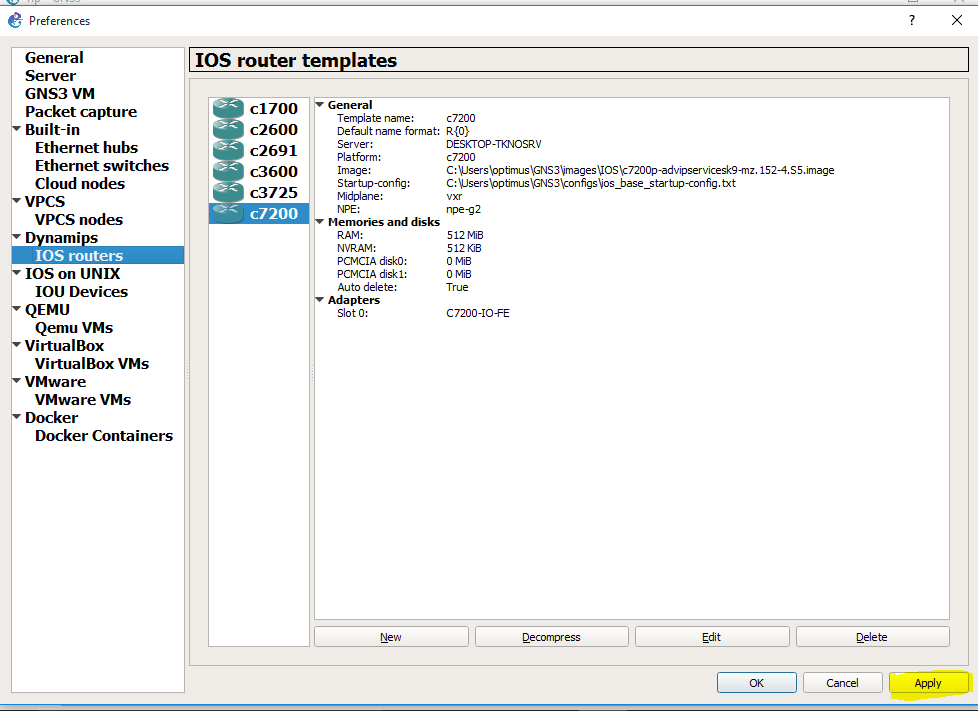This screenshot has width=978, height=711.
Task: Click the GNS3 icon in title bar
Action: point(15,21)
